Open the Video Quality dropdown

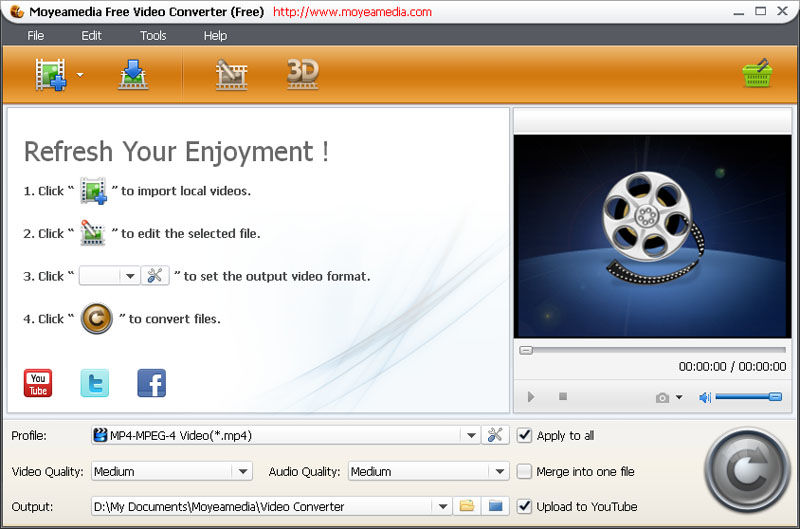point(172,471)
